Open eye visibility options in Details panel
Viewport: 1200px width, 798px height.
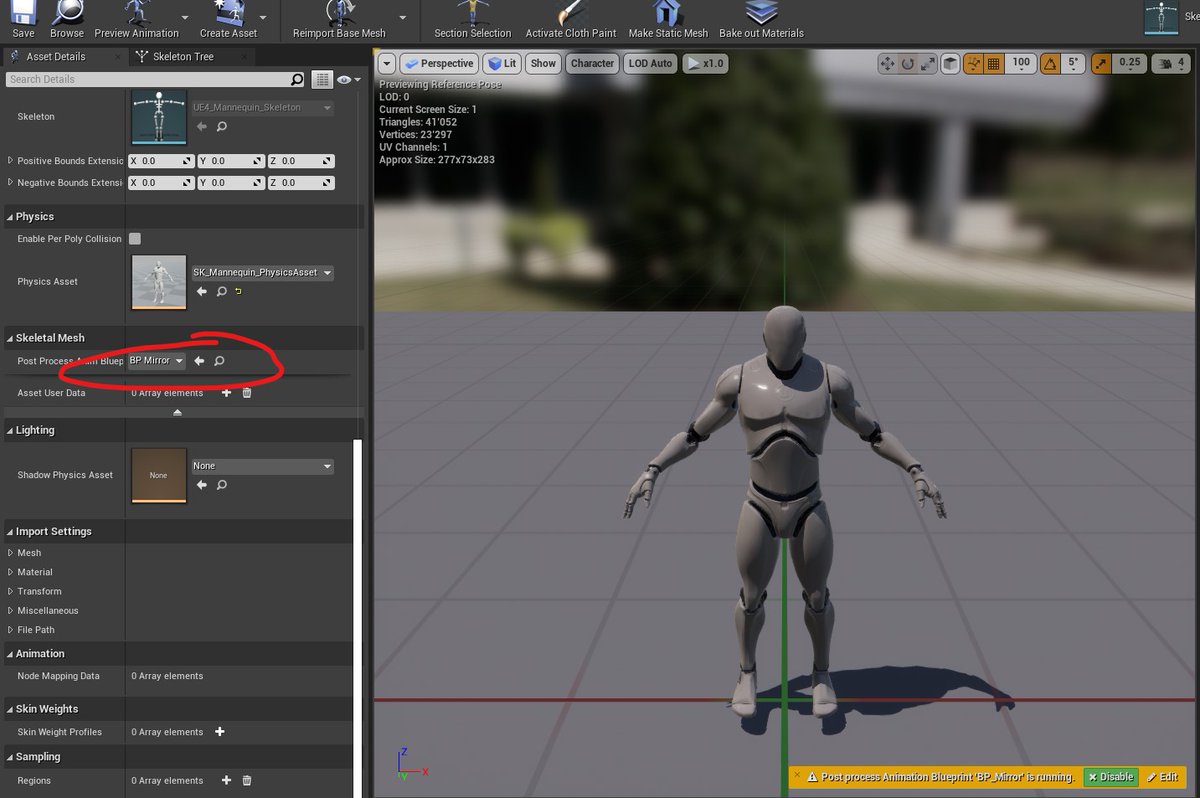[x=347, y=79]
